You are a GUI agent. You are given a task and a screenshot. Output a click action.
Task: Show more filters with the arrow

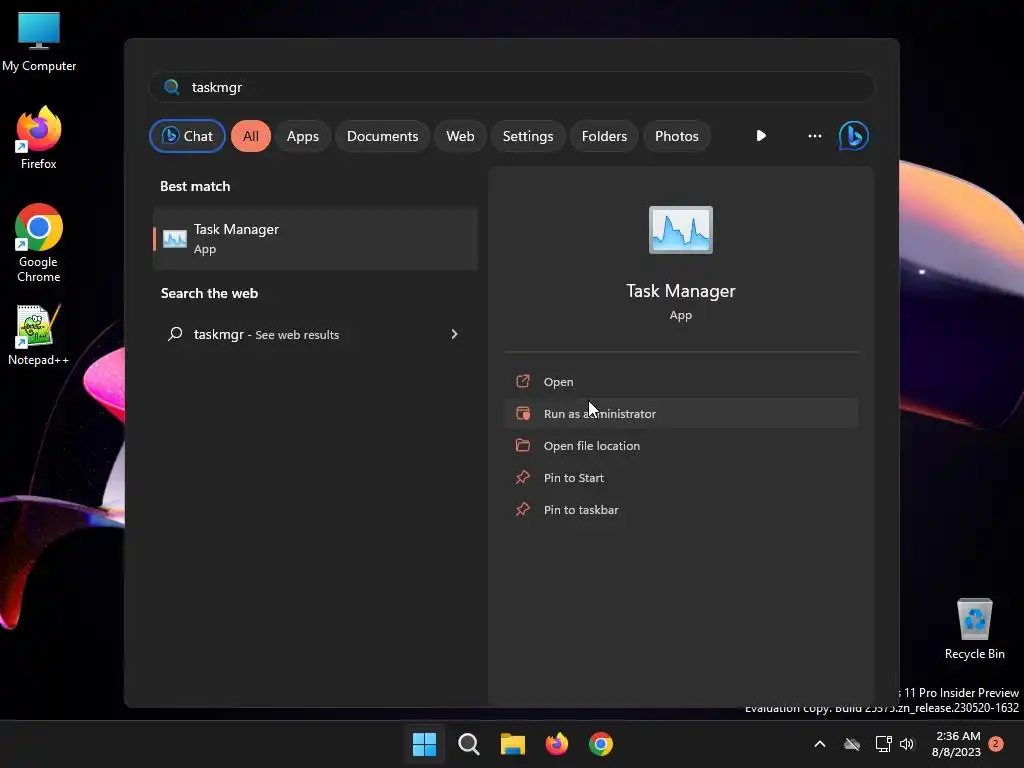tap(761, 136)
